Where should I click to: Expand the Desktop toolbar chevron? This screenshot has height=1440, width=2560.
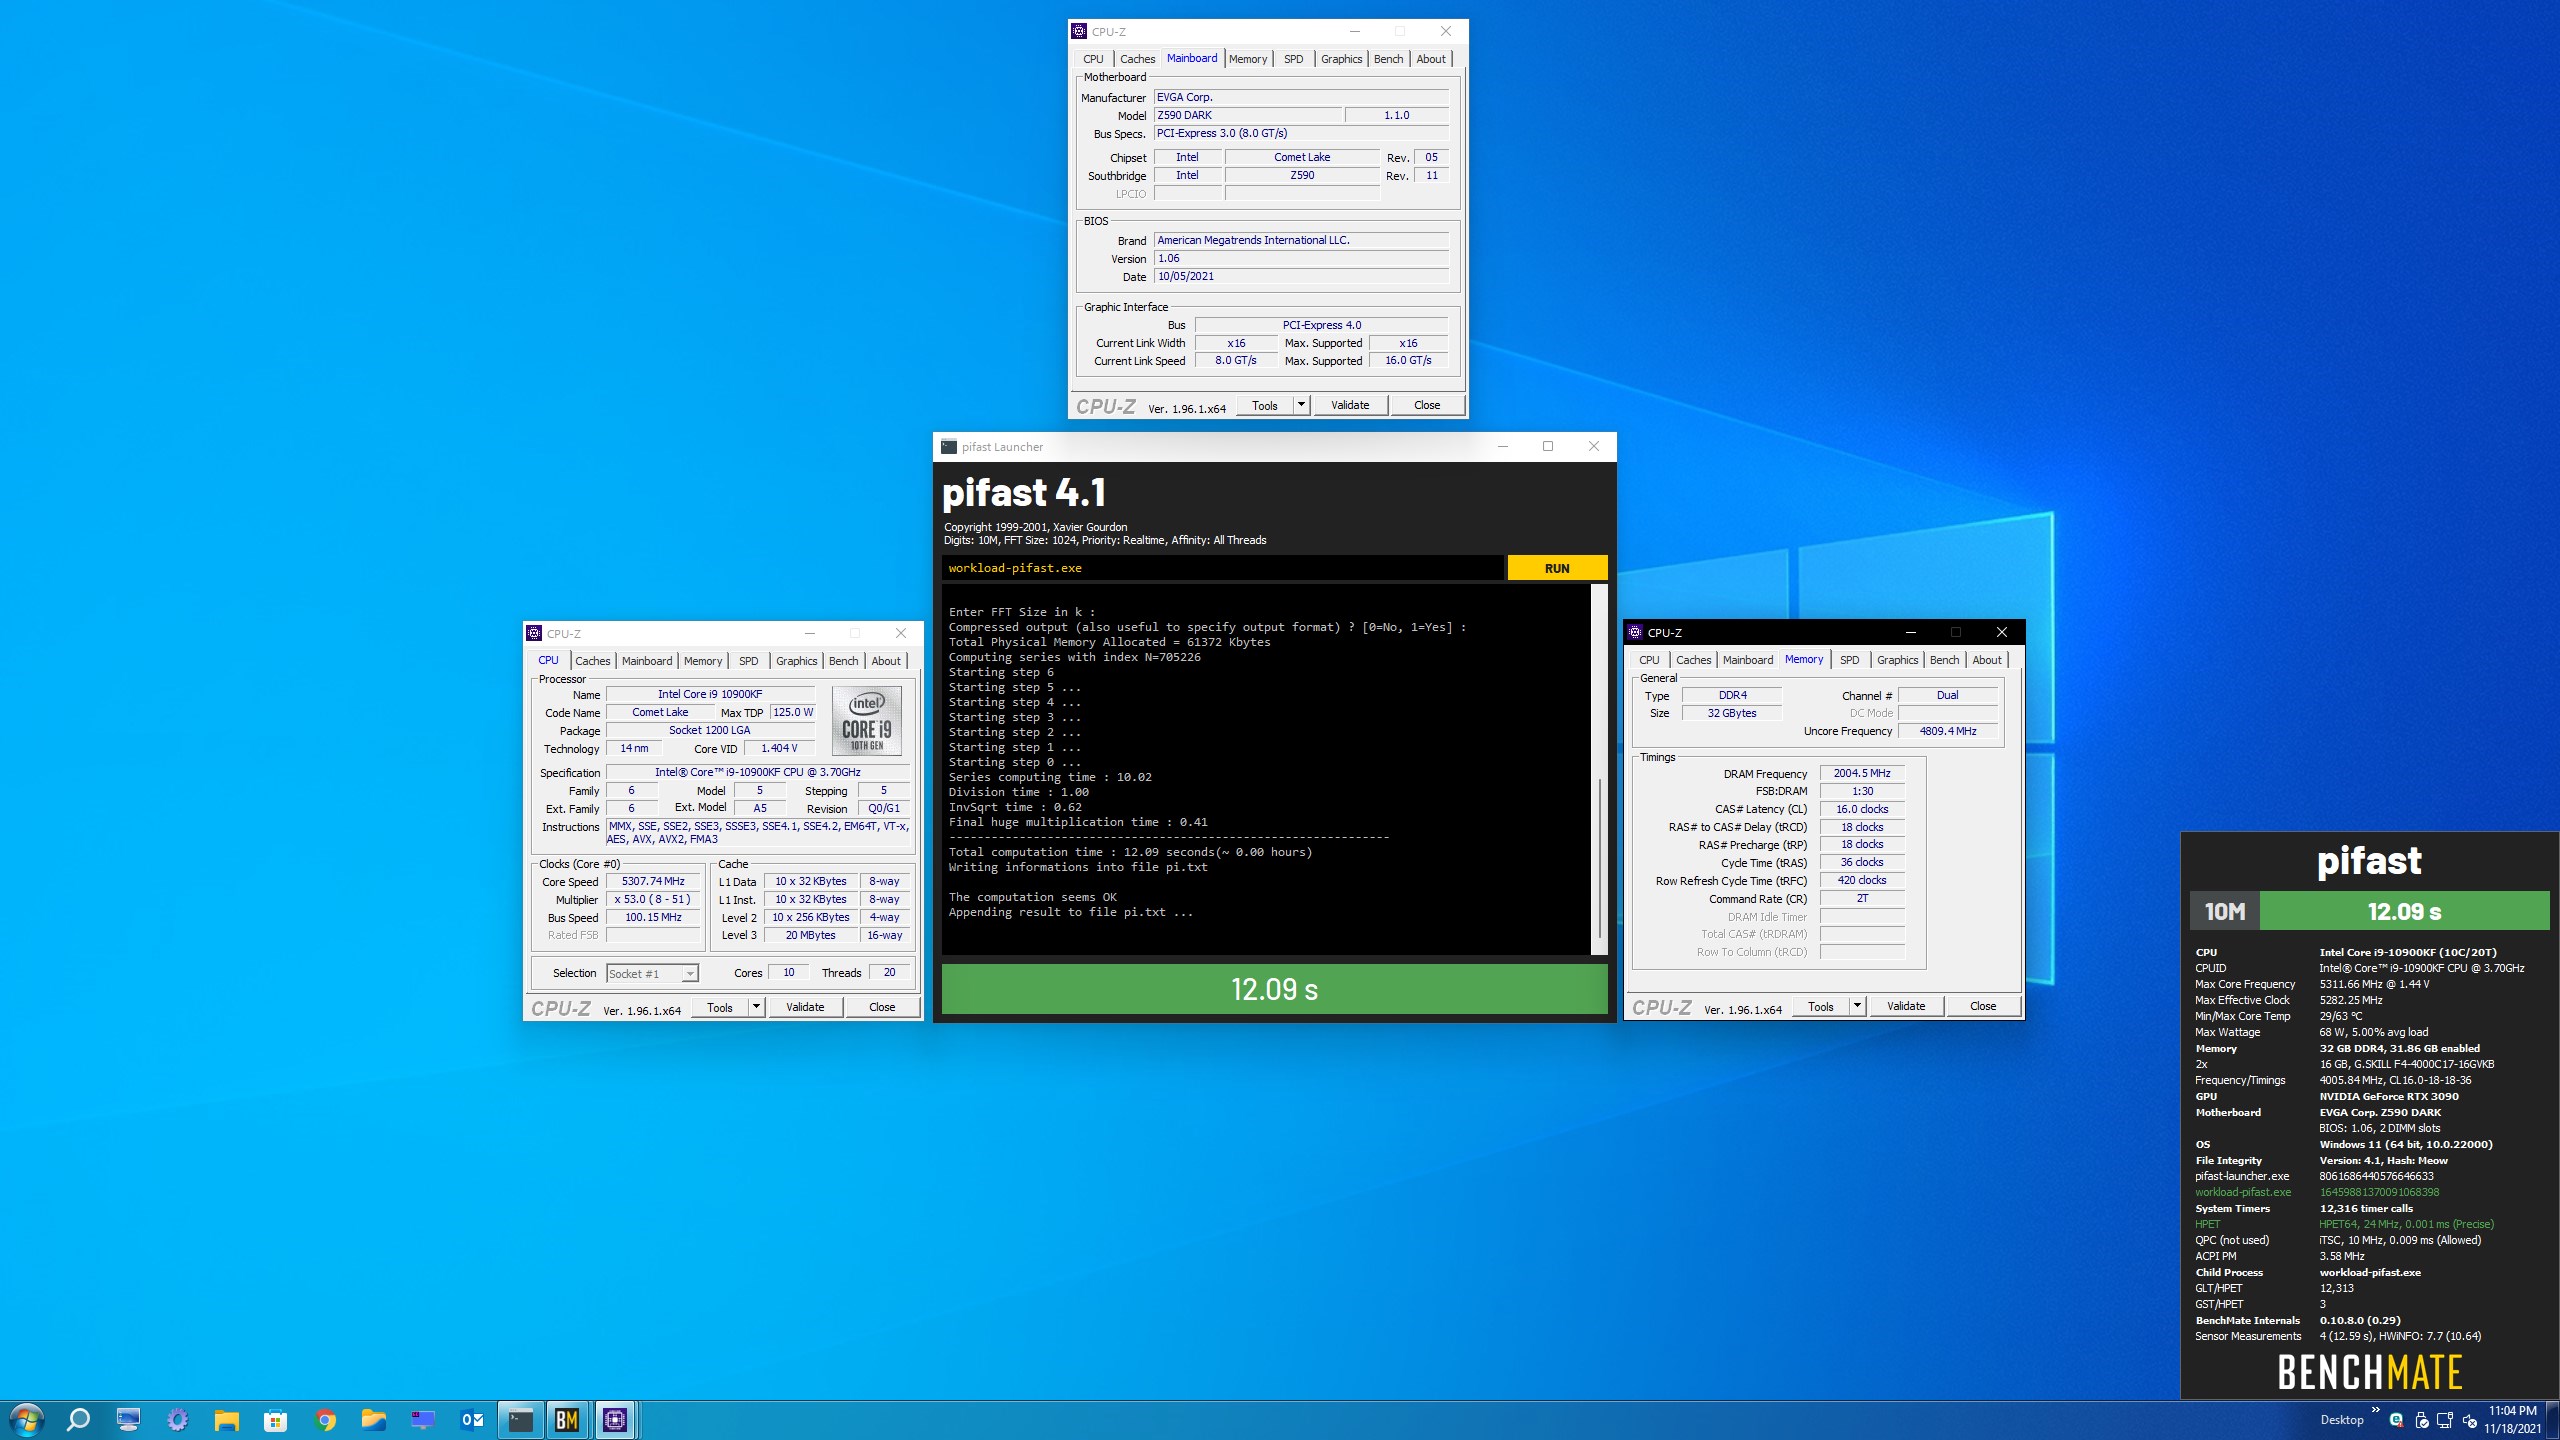pos(2375,1411)
